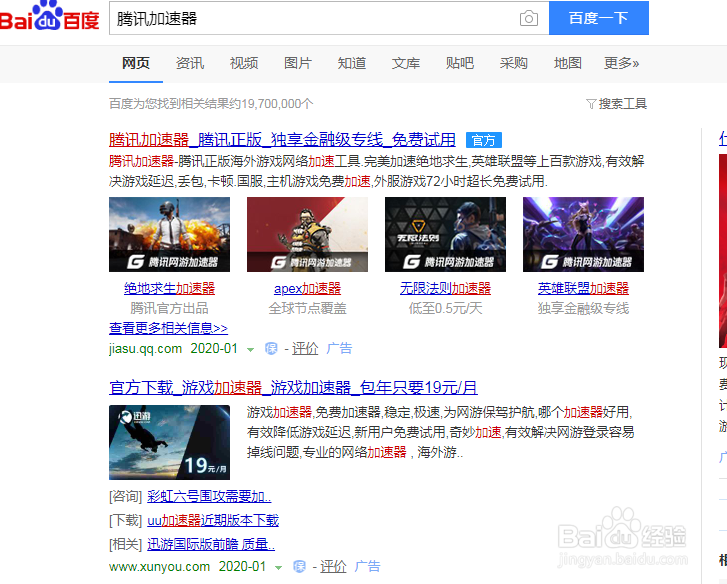Image resolution: width=727 pixels, height=584 pixels.
Task: Click apex加速器 link
Action: pos(307,288)
